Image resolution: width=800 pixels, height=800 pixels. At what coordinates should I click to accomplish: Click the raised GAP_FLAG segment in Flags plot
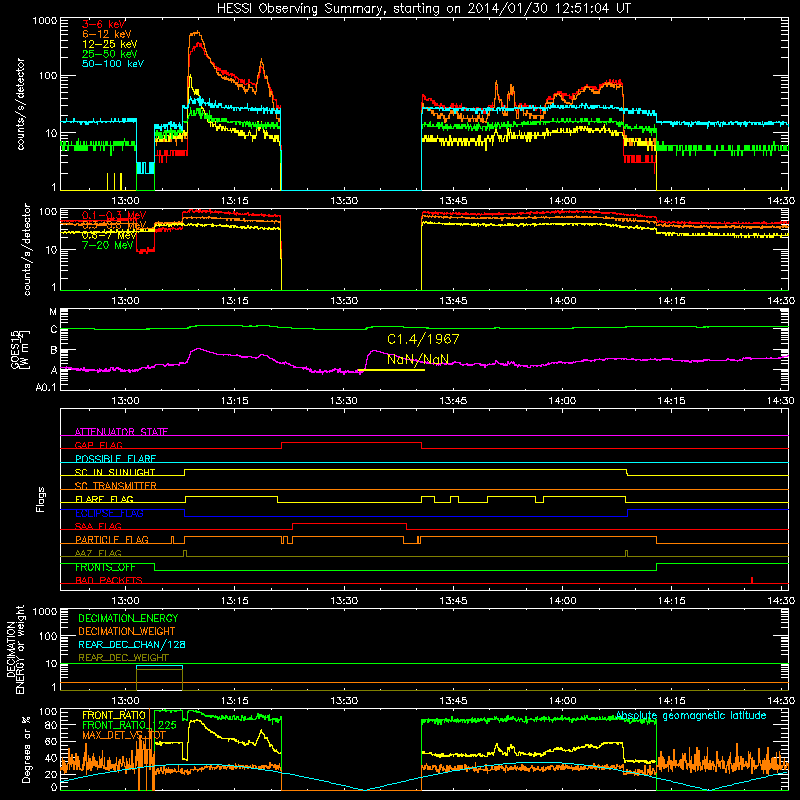click(352, 443)
